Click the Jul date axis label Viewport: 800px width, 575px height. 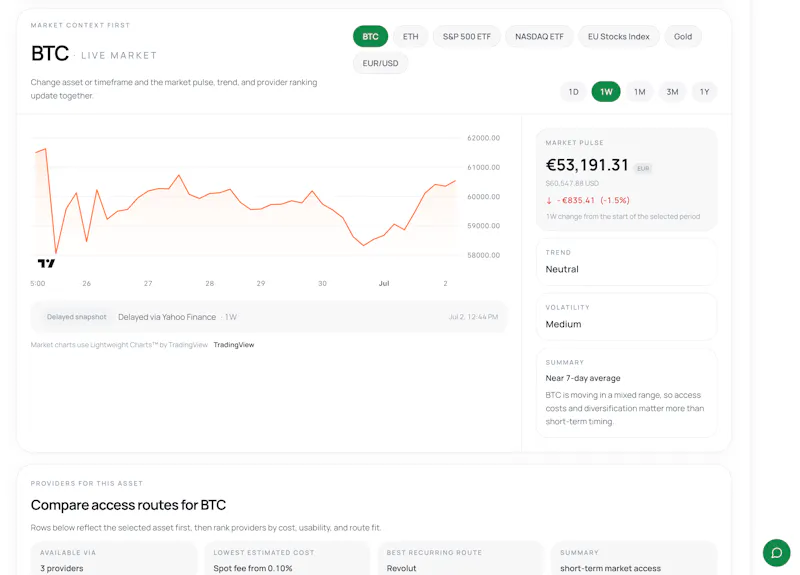tap(384, 283)
